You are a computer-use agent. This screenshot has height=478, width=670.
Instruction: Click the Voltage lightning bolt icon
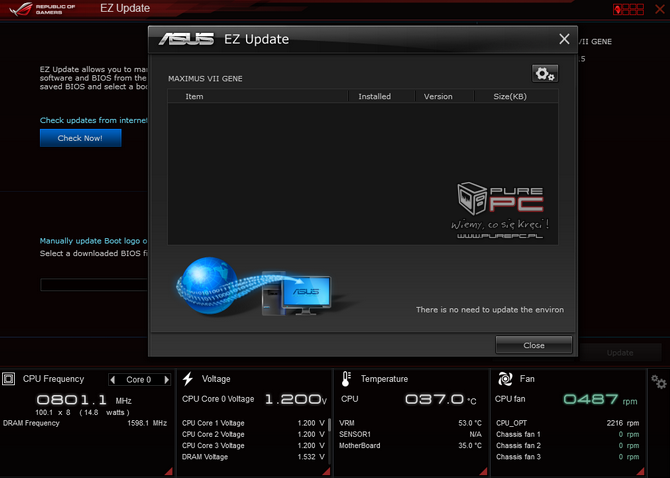tap(188, 379)
